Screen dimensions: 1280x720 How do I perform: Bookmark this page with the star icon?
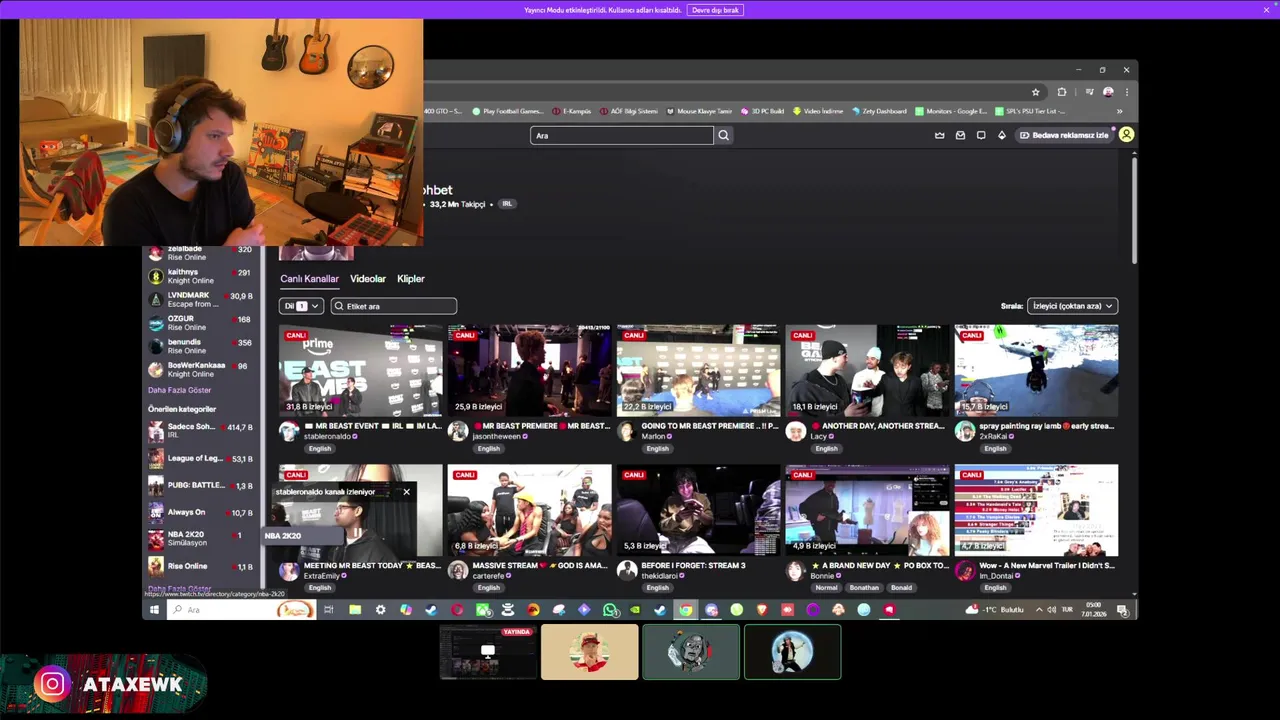[x=1035, y=92]
